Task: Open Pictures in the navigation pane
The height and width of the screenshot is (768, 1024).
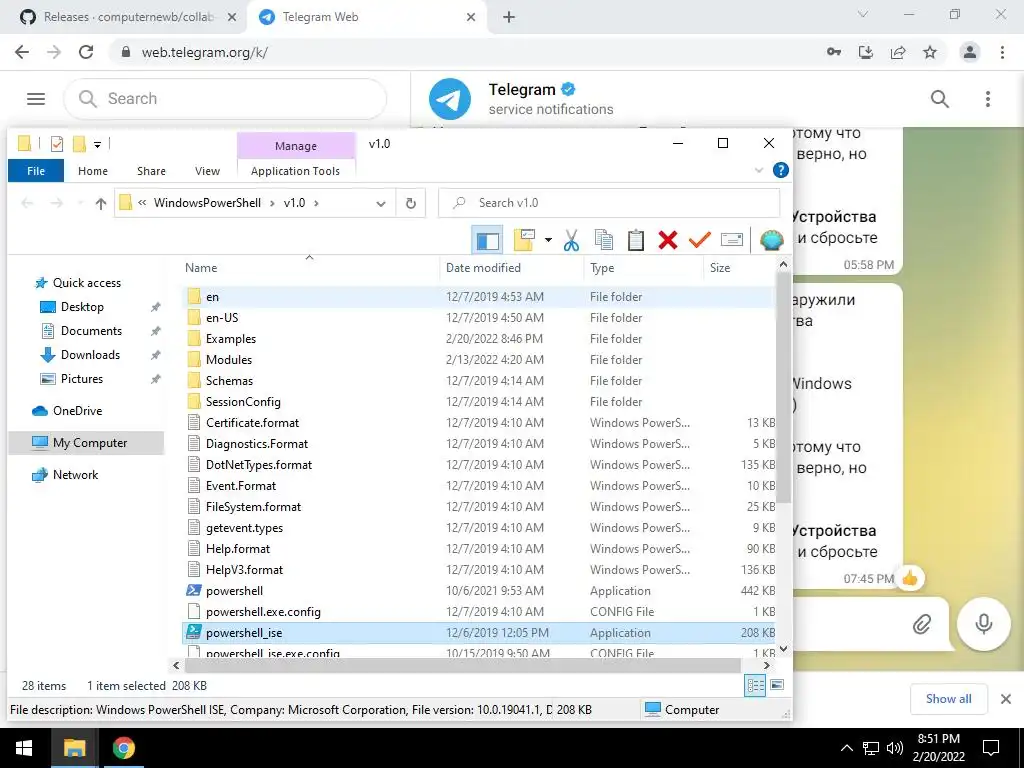Action: click(82, 379)
